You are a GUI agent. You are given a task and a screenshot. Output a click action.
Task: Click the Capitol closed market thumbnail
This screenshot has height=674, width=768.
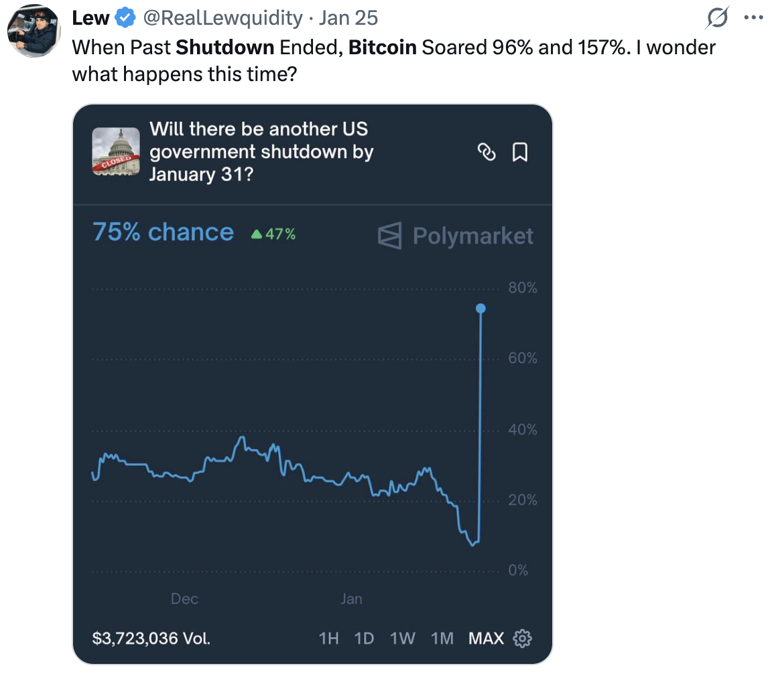[x=114, y=152]
